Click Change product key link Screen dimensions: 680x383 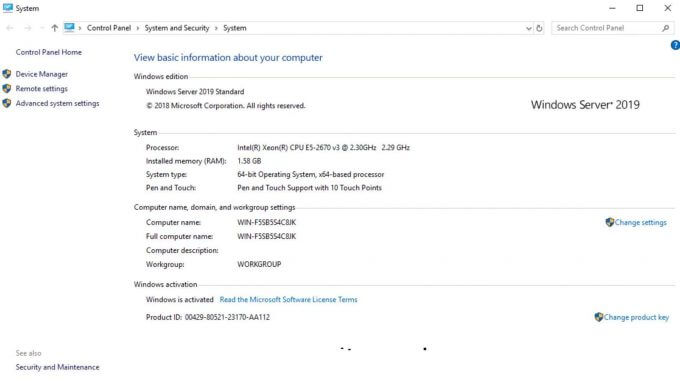[636, 317]
